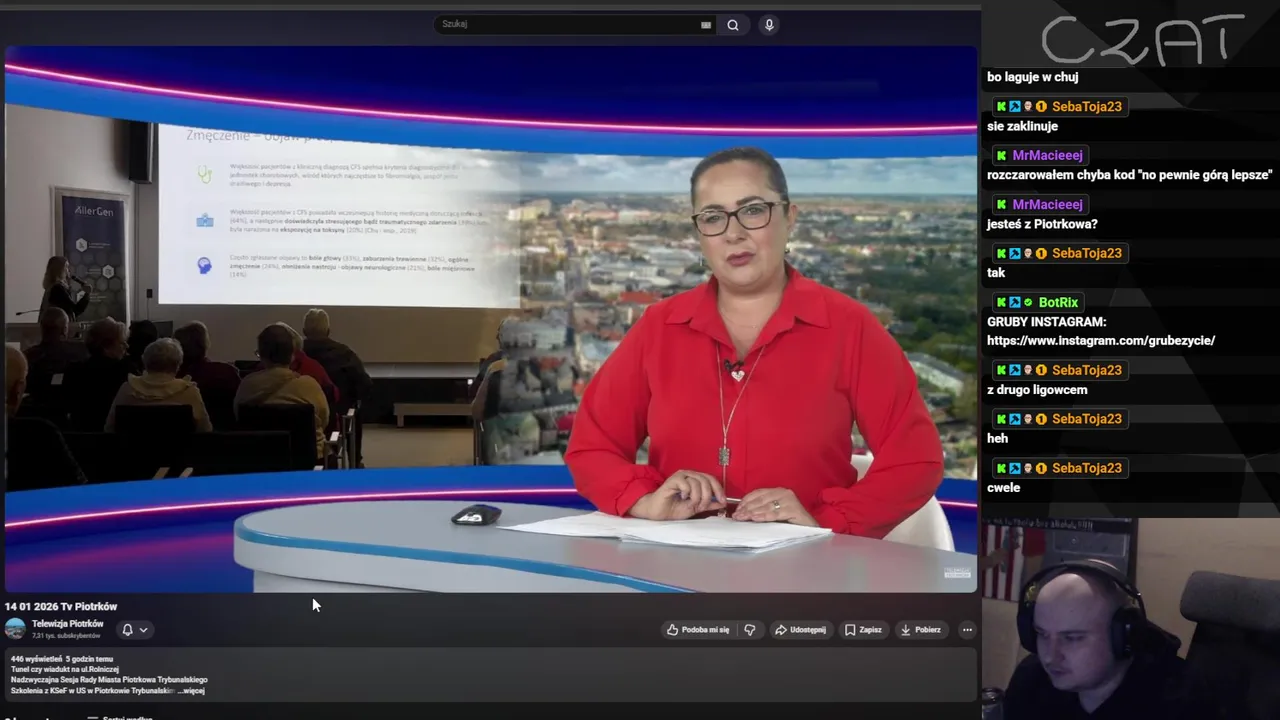
Task: Click the streamer webcam feed
Action: point(1131,619)
